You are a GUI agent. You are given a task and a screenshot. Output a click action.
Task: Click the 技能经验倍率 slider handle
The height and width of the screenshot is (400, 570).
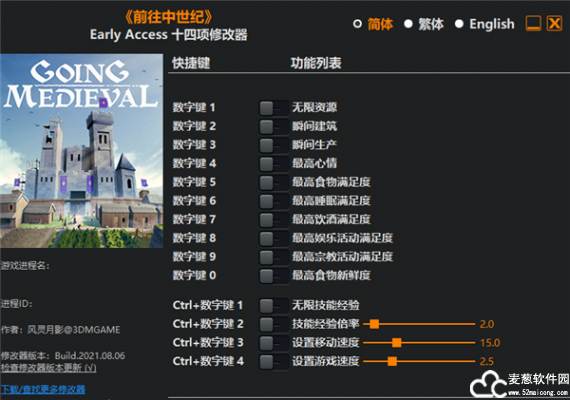pos(374,324)
